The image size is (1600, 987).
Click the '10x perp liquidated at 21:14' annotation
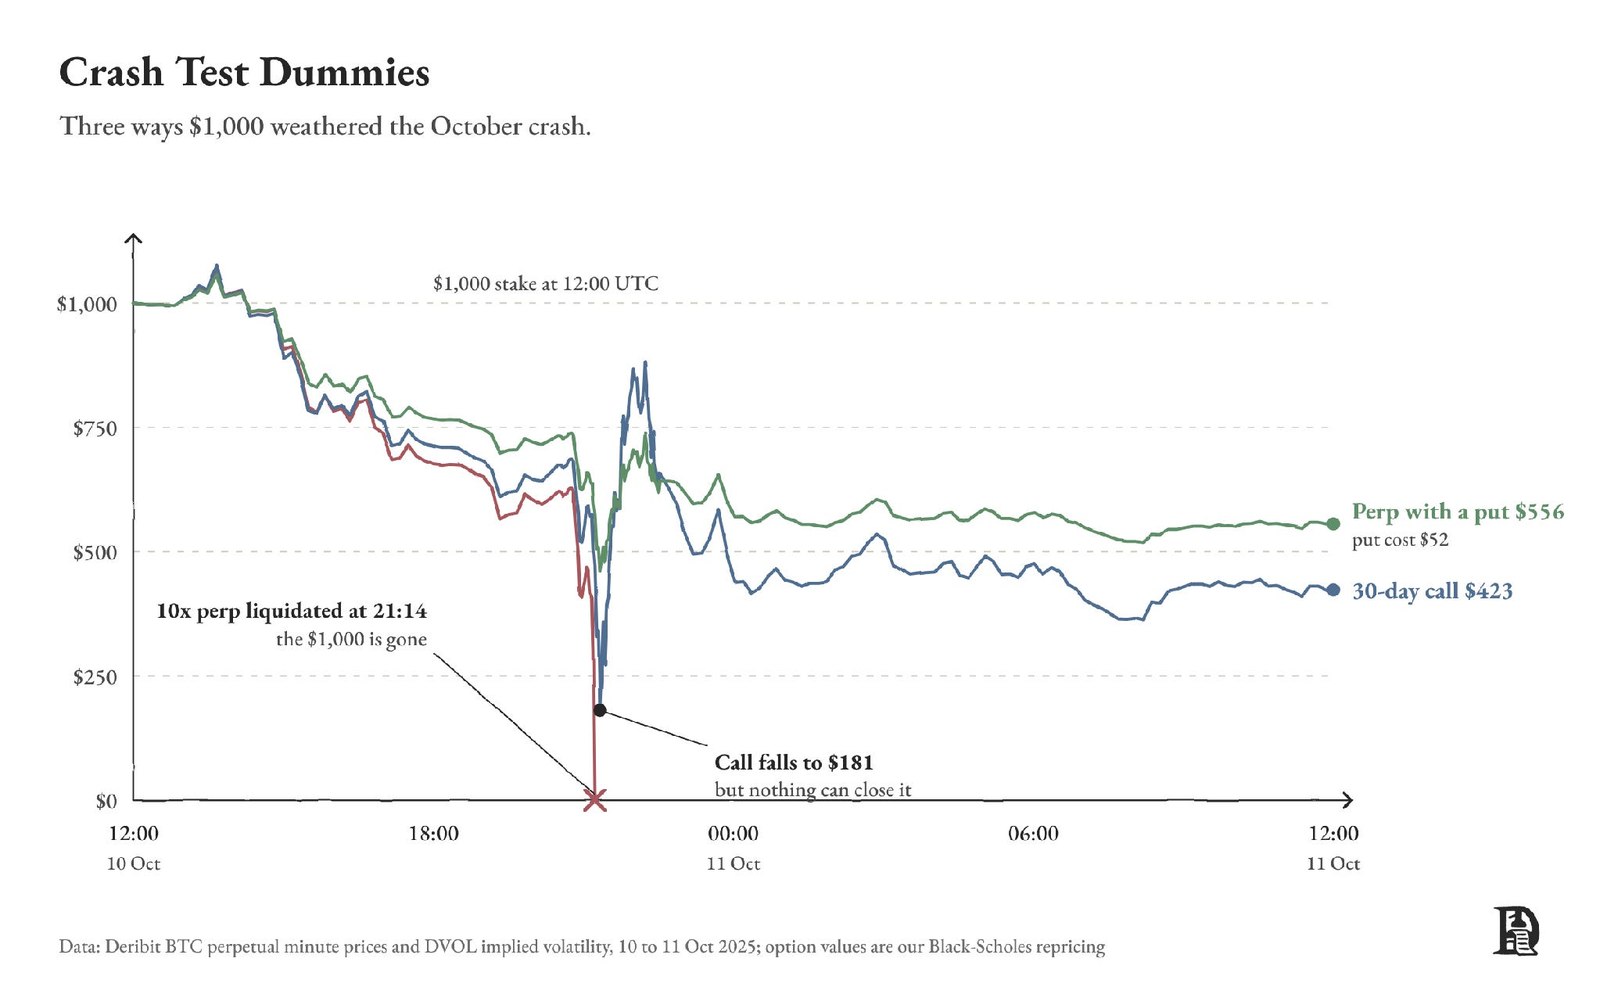(x=292, y=611)
